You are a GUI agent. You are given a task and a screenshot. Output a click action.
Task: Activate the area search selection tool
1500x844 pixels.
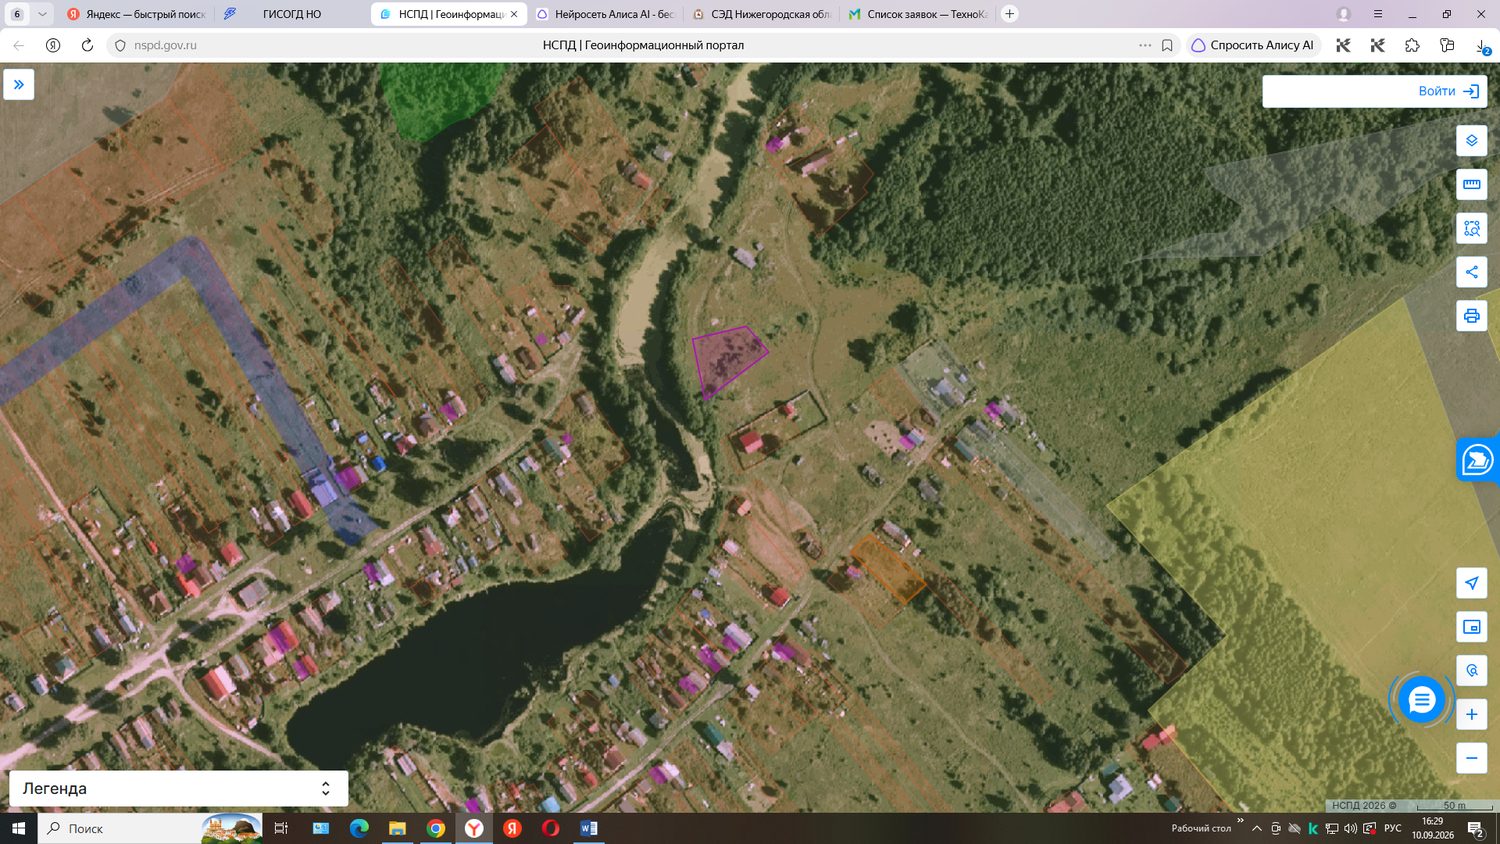[x=1471, y=229]
